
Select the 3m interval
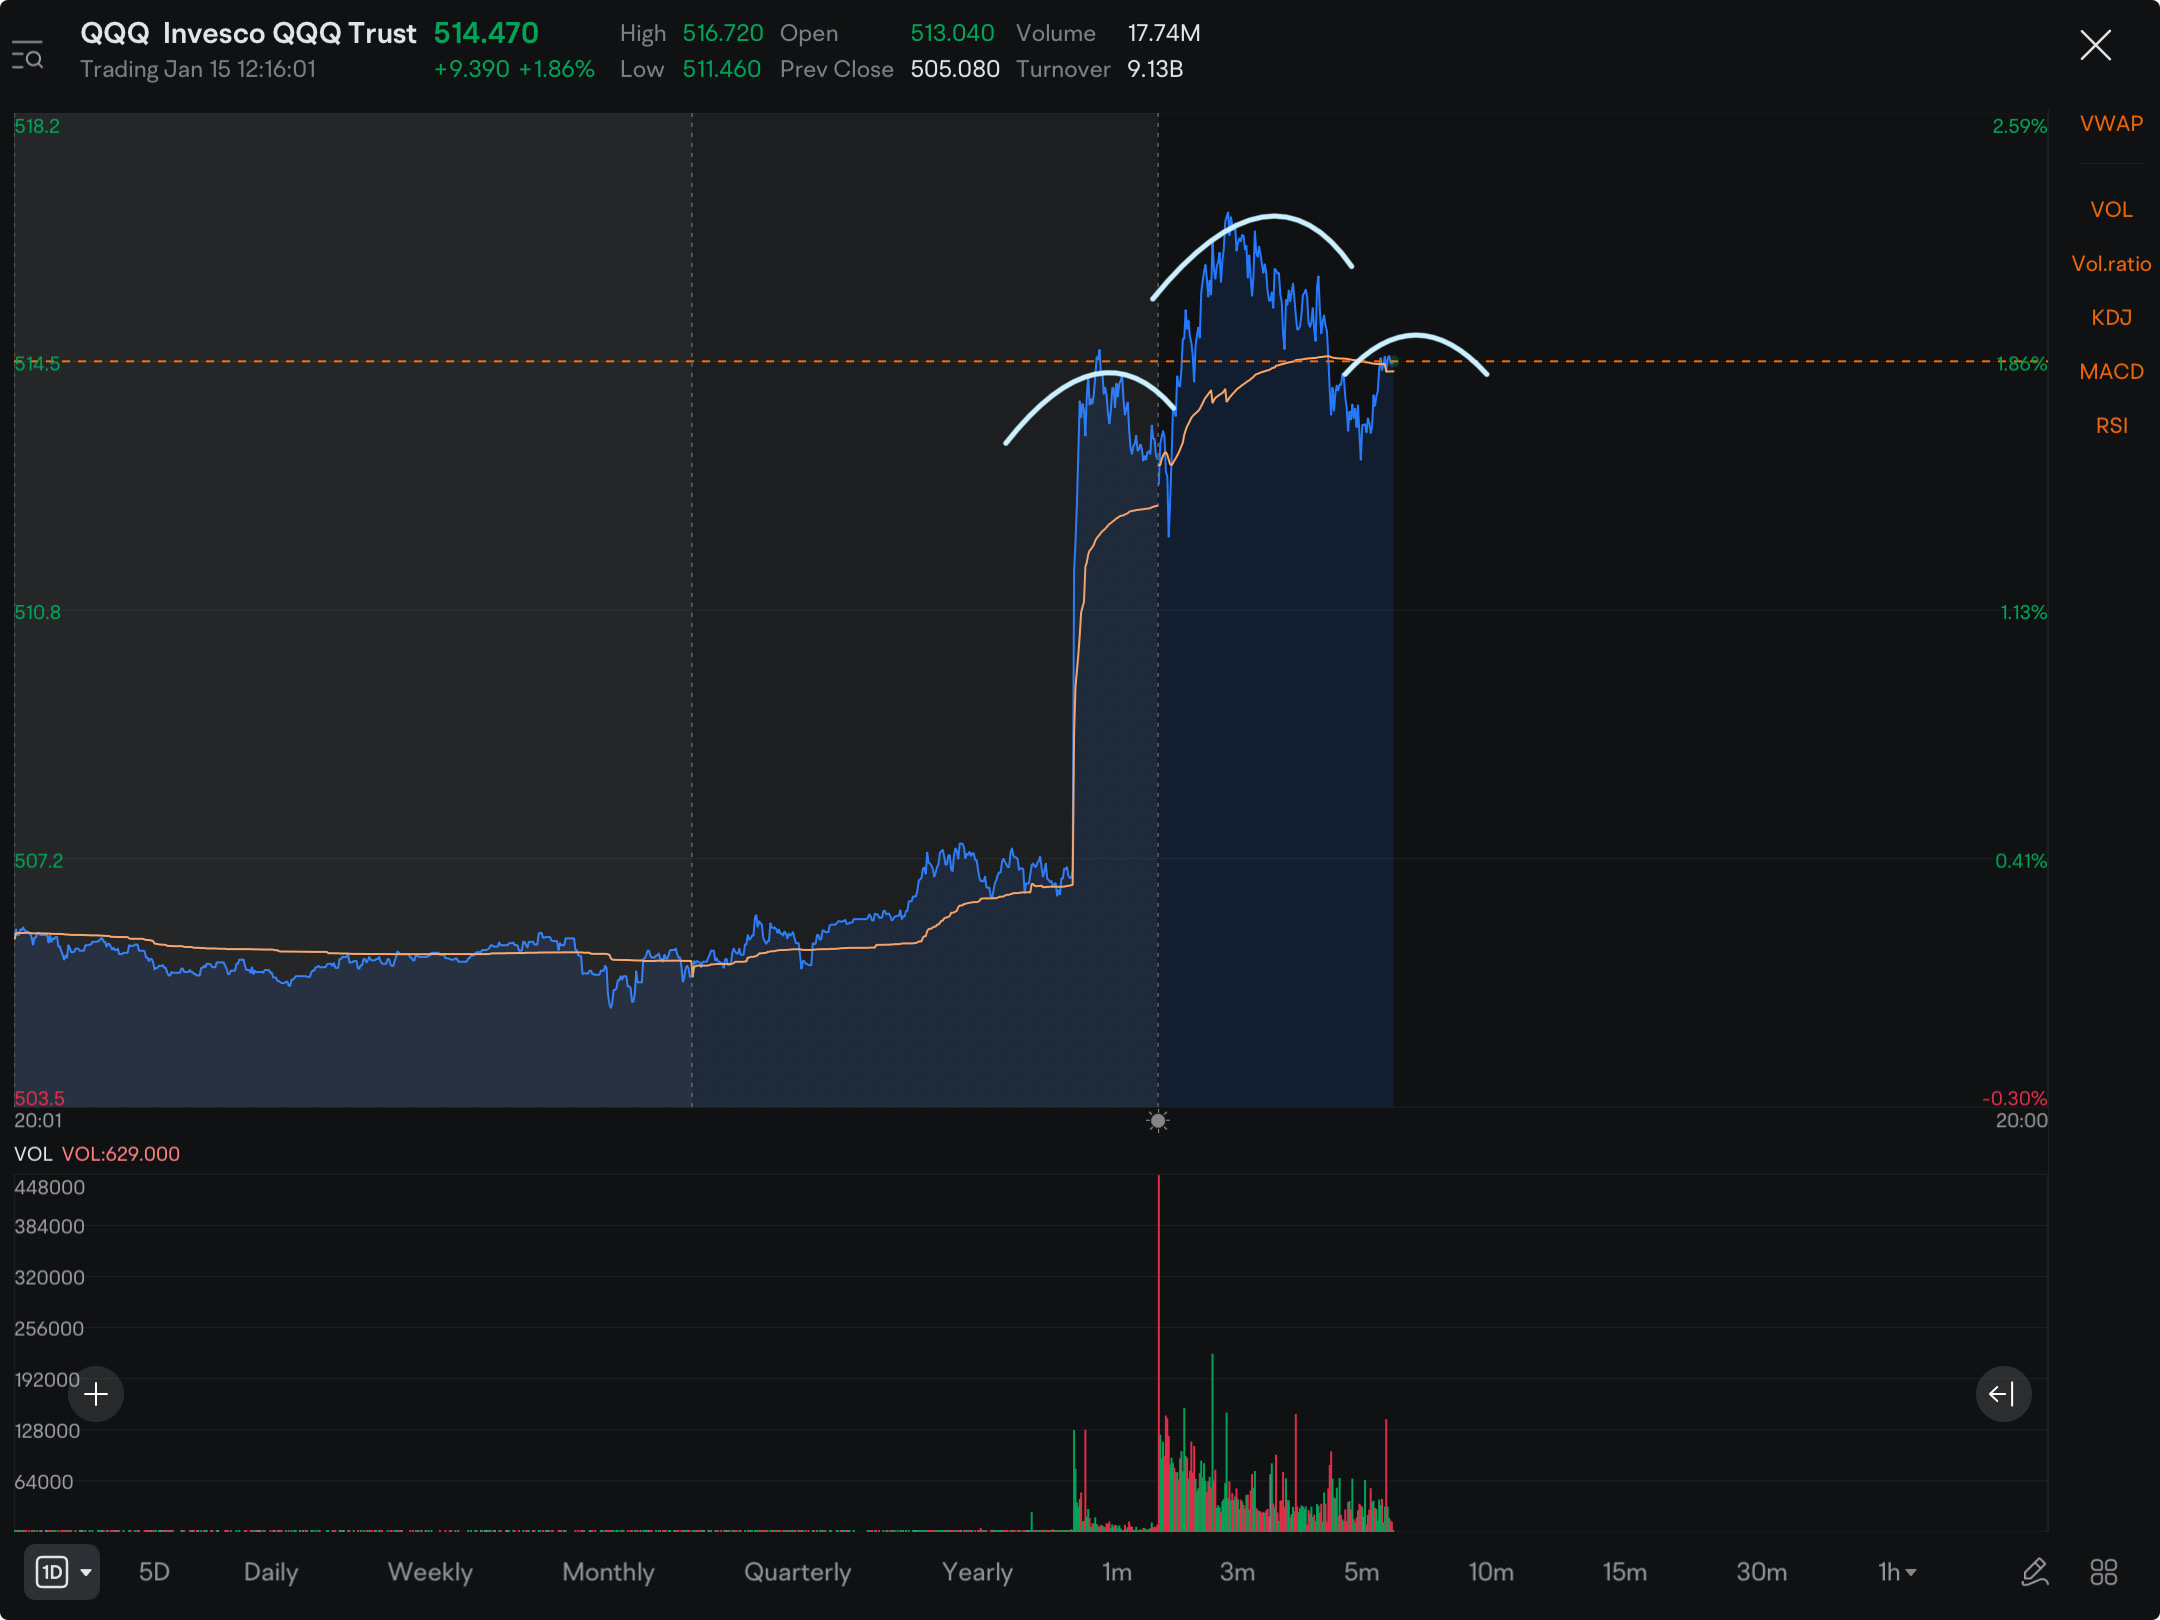[1237, 1572]
